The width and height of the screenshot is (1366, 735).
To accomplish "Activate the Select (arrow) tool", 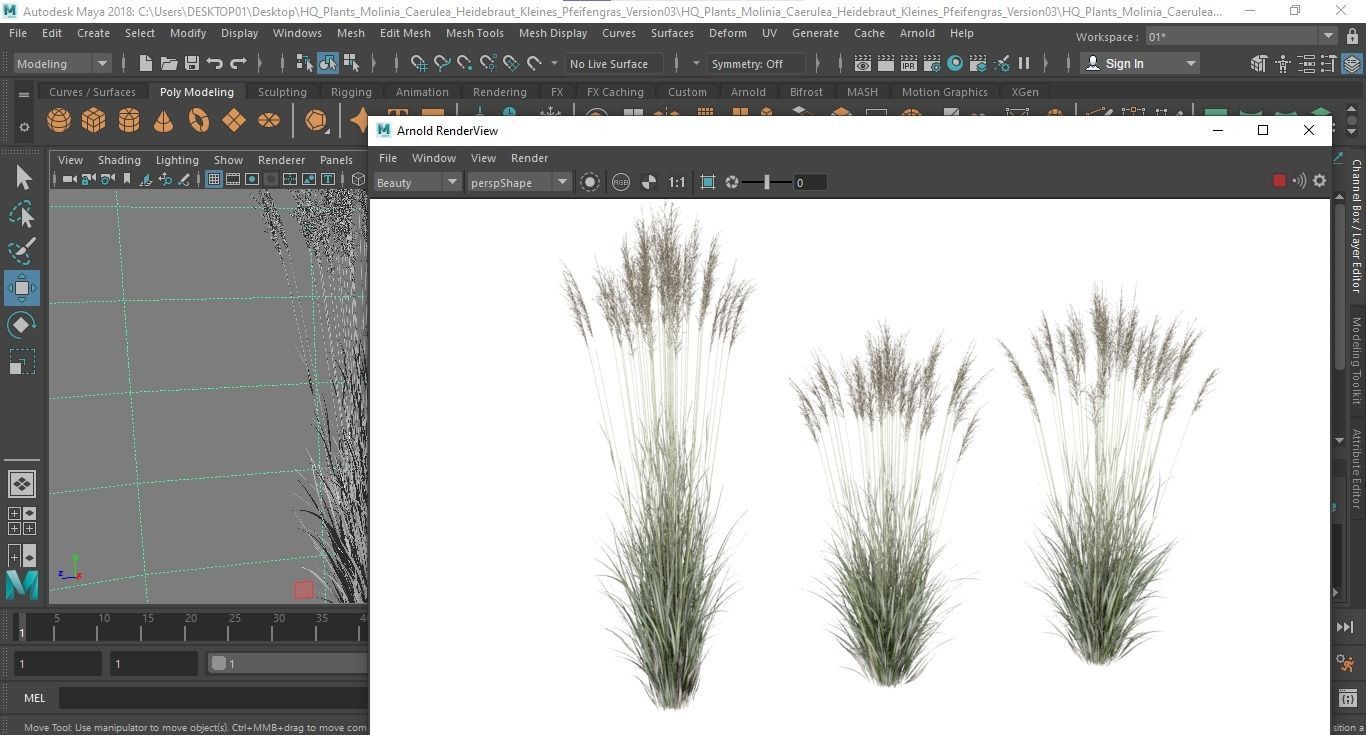I will 22,177.
